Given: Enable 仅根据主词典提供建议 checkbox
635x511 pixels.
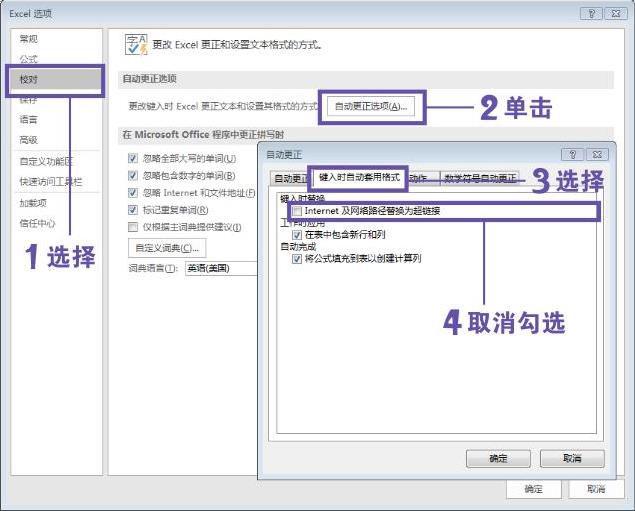Looking at the screenshot, I should click(x=132, y=227).
